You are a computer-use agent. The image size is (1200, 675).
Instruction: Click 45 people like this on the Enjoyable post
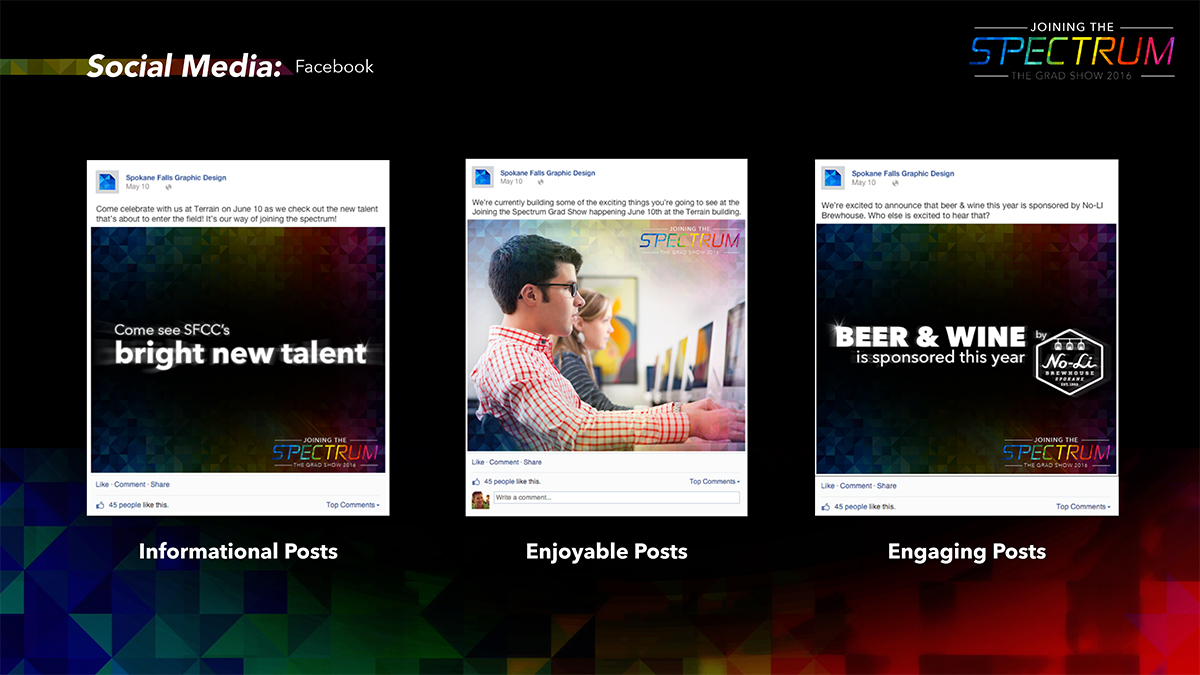click(x=514, y=481)
